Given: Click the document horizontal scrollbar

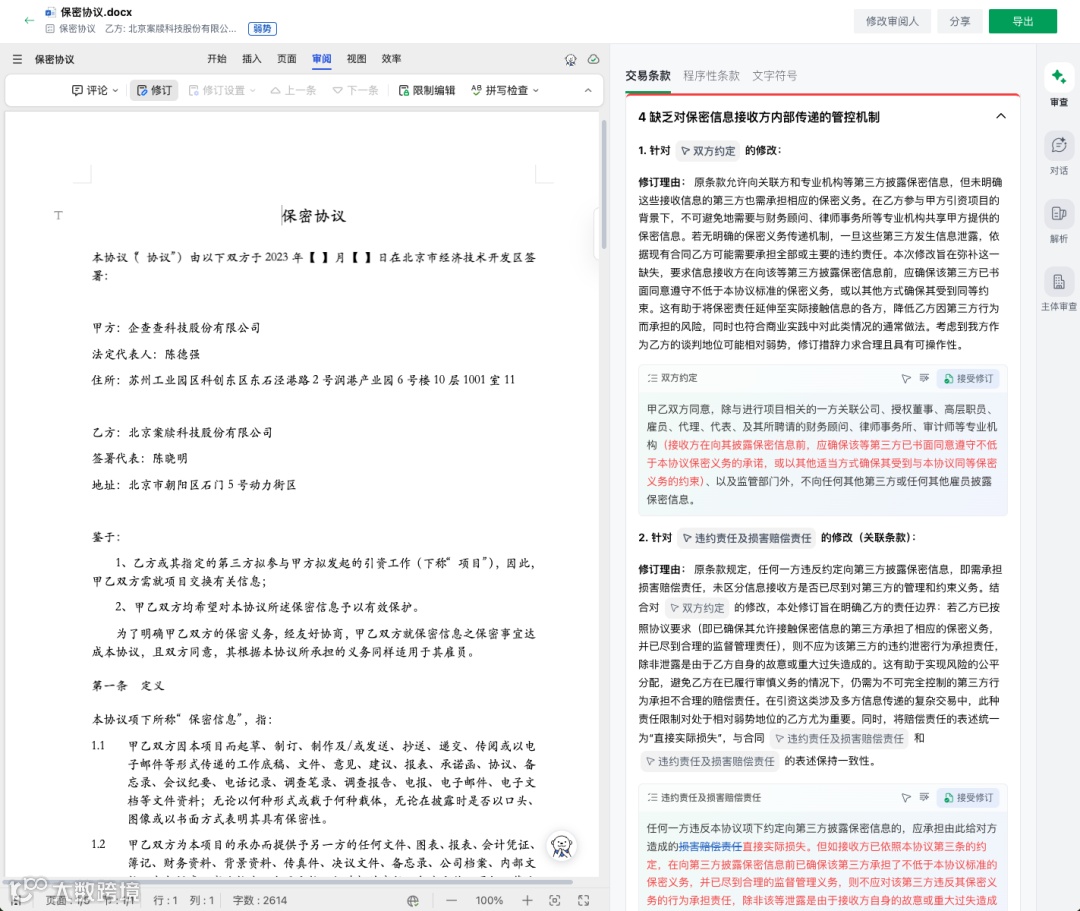Looking at the screenshot, I should tap(289, 881).
